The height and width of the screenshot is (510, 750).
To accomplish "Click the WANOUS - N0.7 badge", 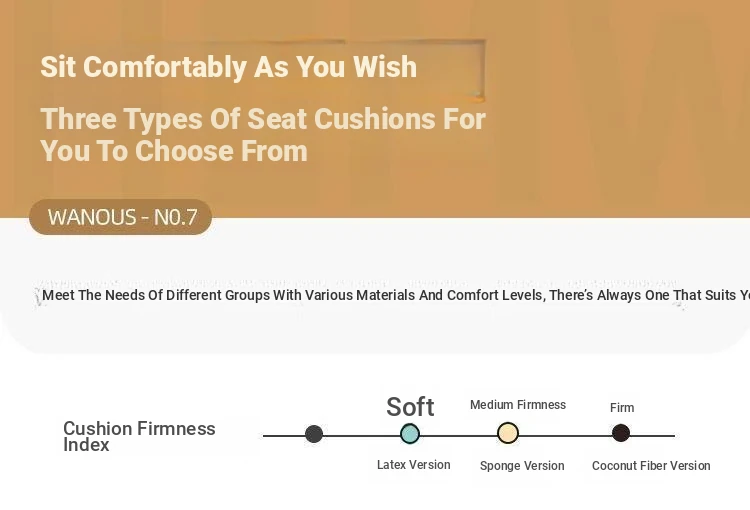I will pos(121,217).
